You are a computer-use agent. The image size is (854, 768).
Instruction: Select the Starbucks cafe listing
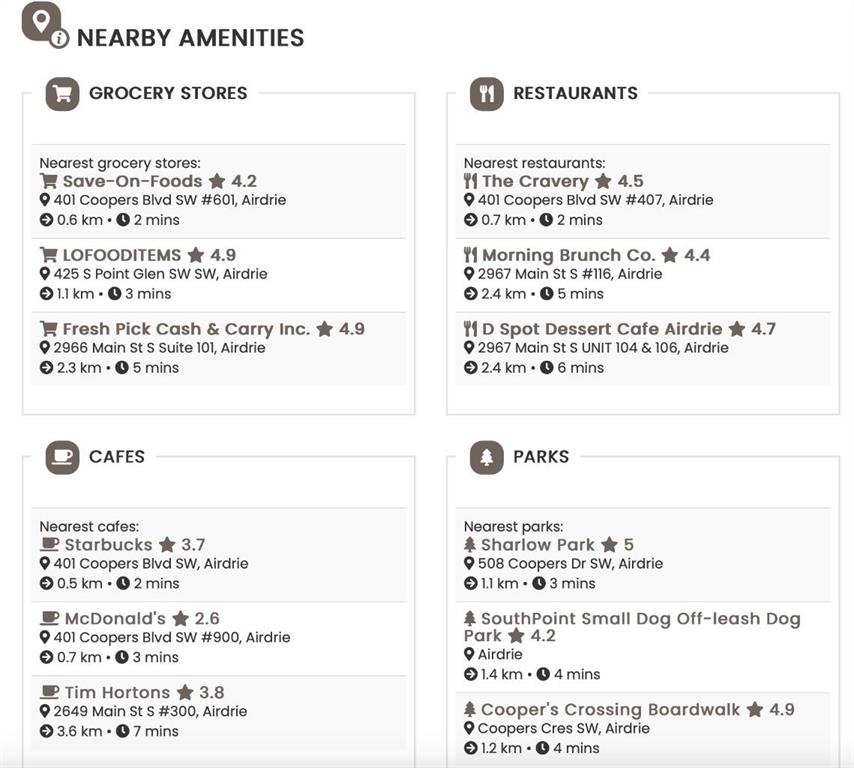pyautogui.click(x=108, y=545)
